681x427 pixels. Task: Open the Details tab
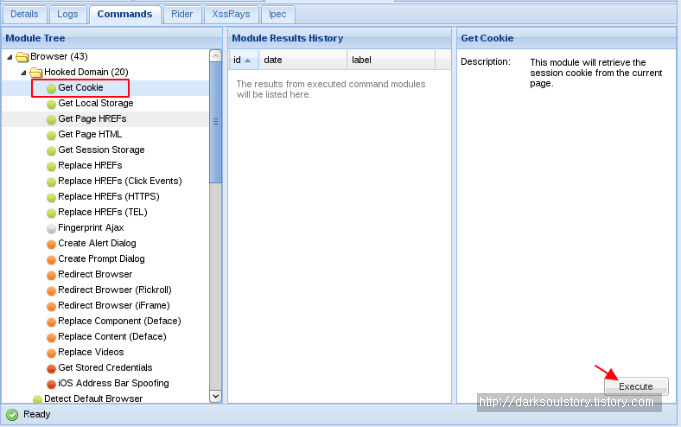click(x=24, y=14)
